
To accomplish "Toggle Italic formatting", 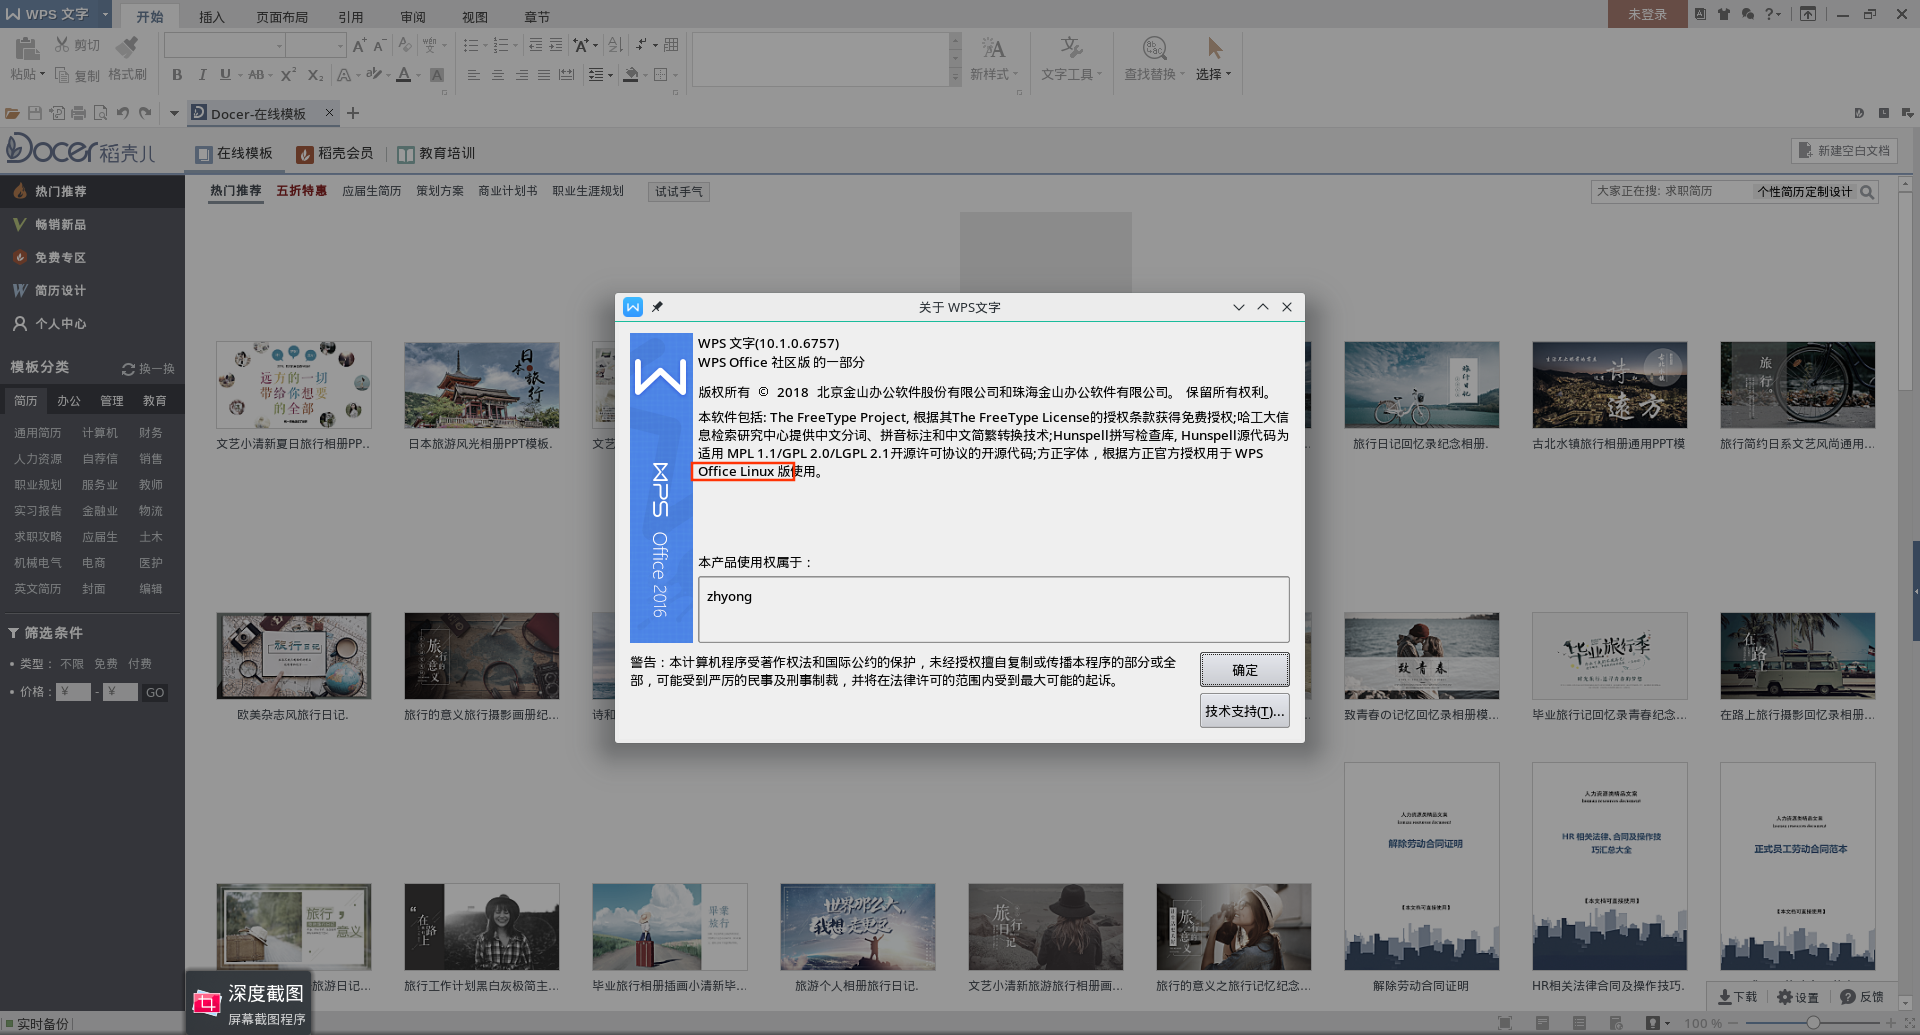I will [x=202, y=75].
